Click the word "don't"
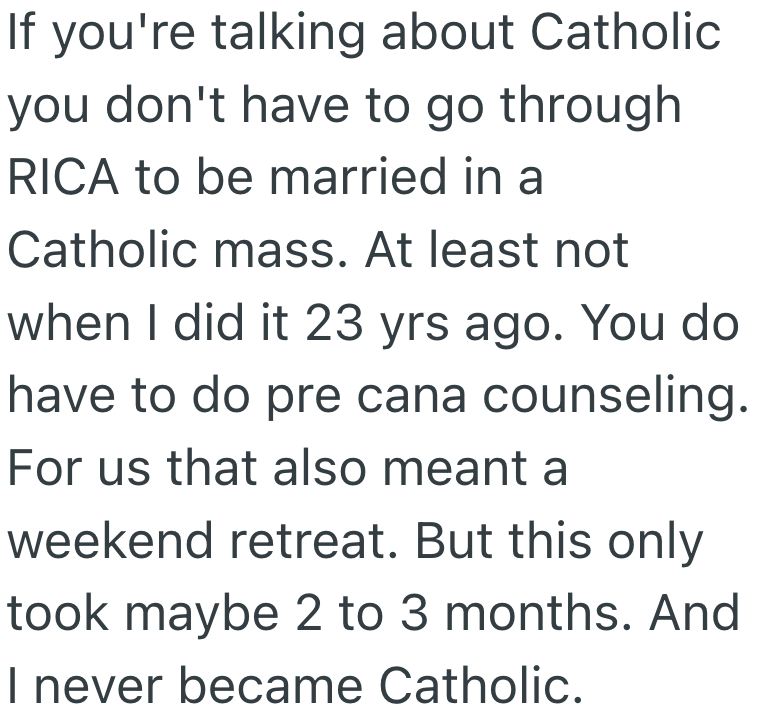Viewport: 766px width, 724px height. coord(171,106)
